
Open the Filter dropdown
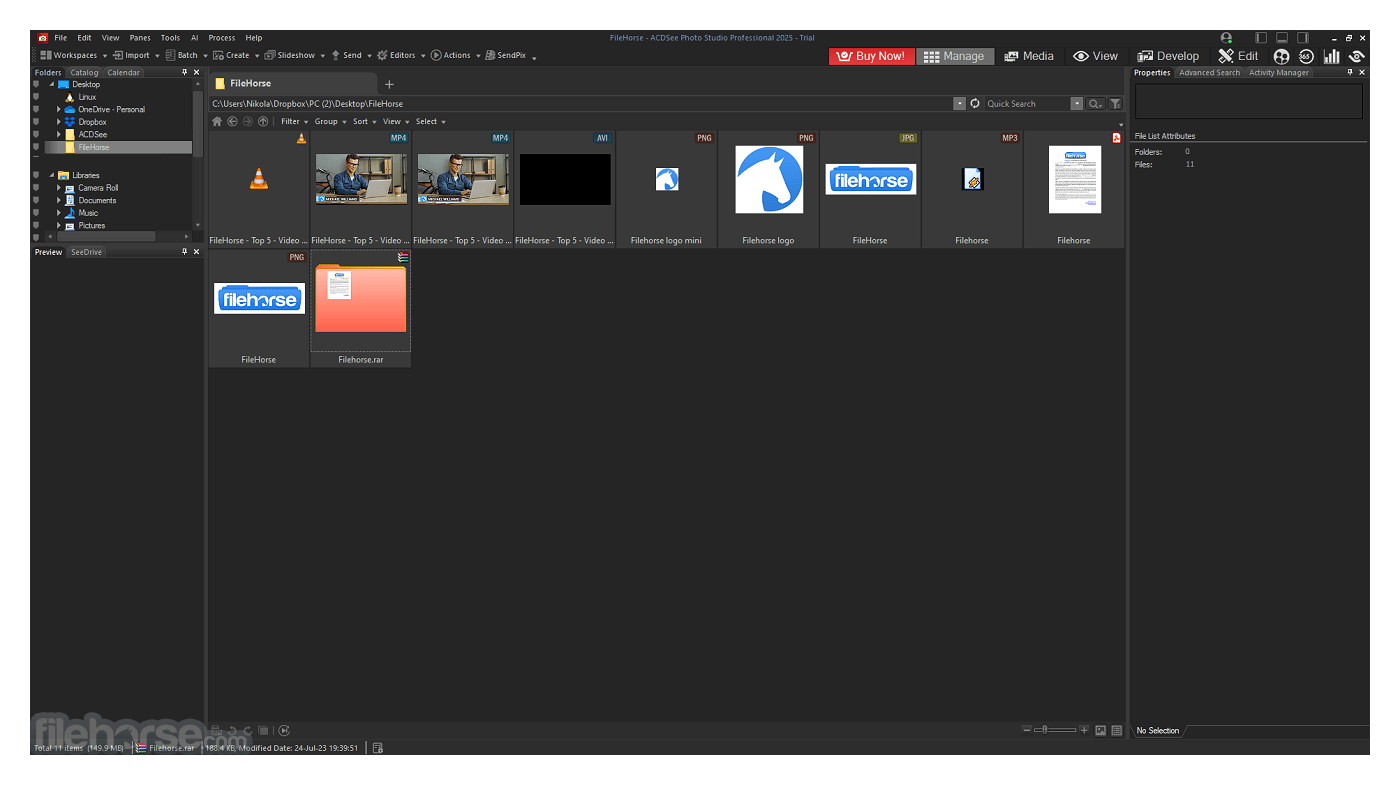point(294,121)
